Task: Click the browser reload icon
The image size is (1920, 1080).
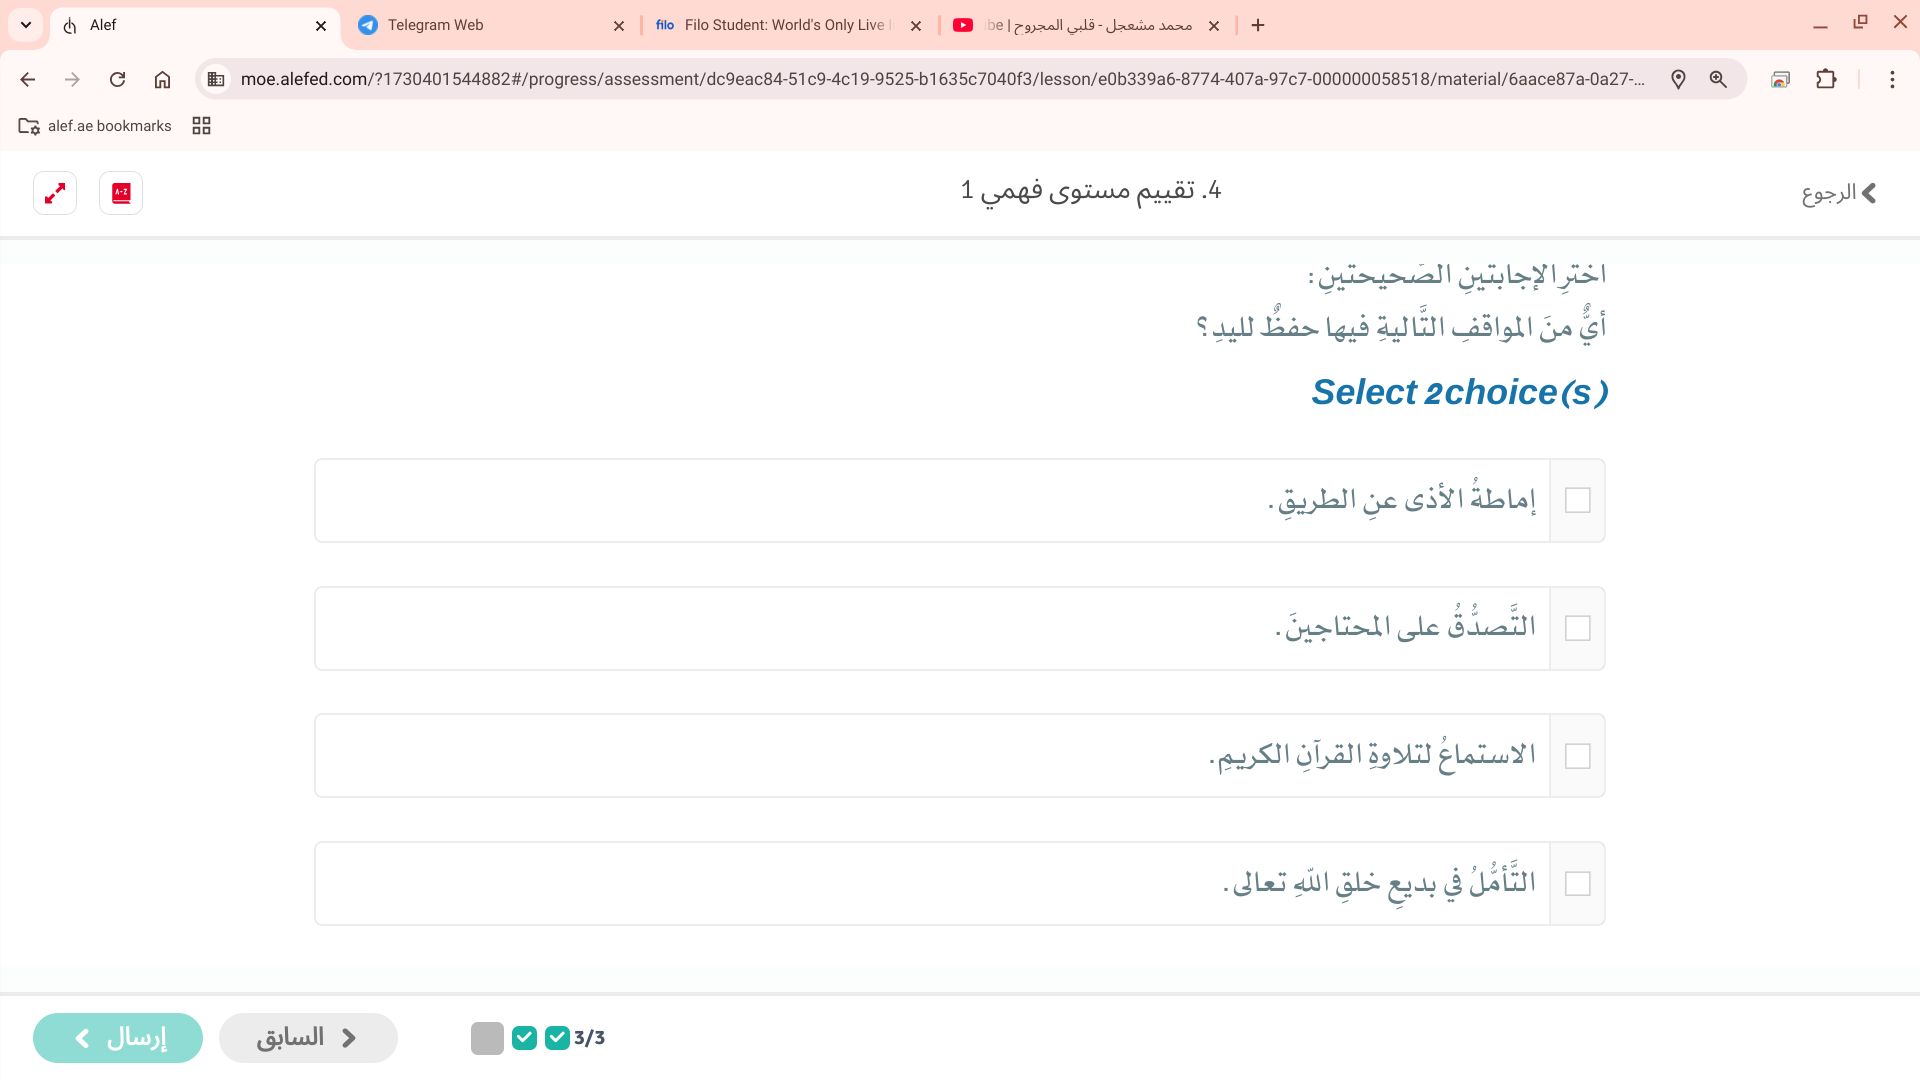Action: [118, 79]
